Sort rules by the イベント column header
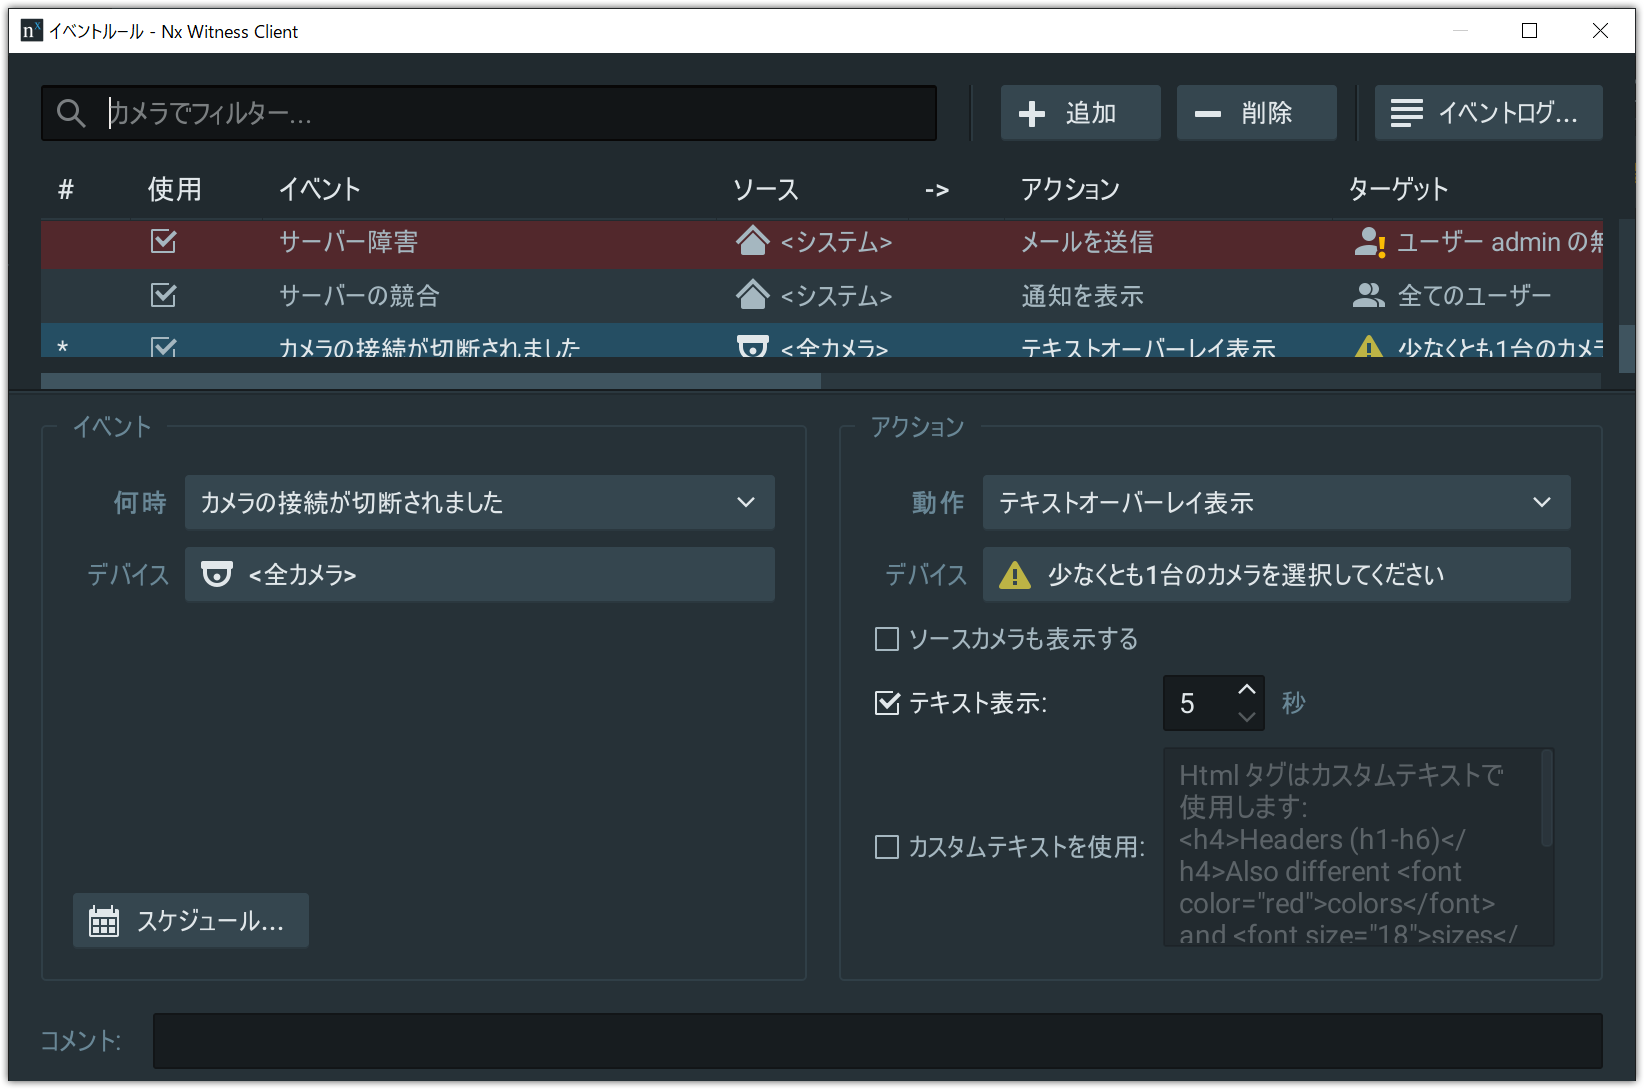Viewport: 1644px width, 1089px height. pos(319,189)
